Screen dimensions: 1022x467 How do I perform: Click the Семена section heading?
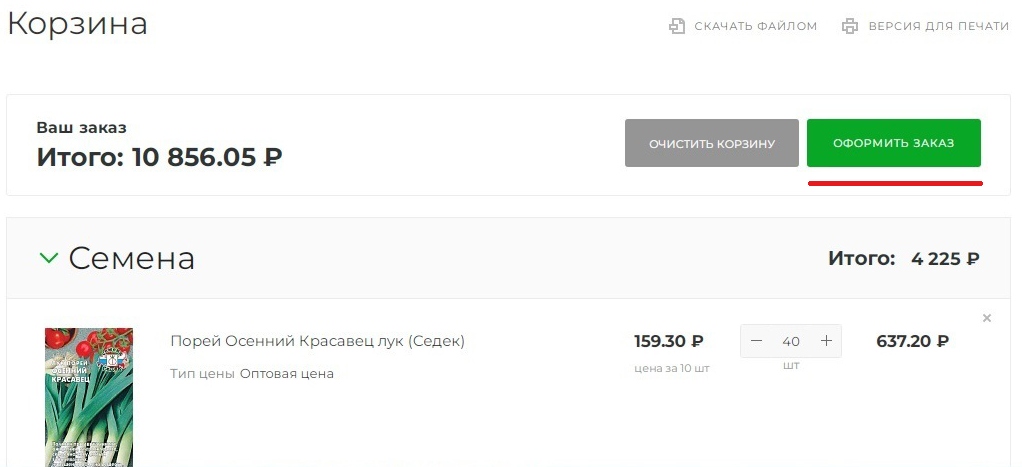(131, 258)
